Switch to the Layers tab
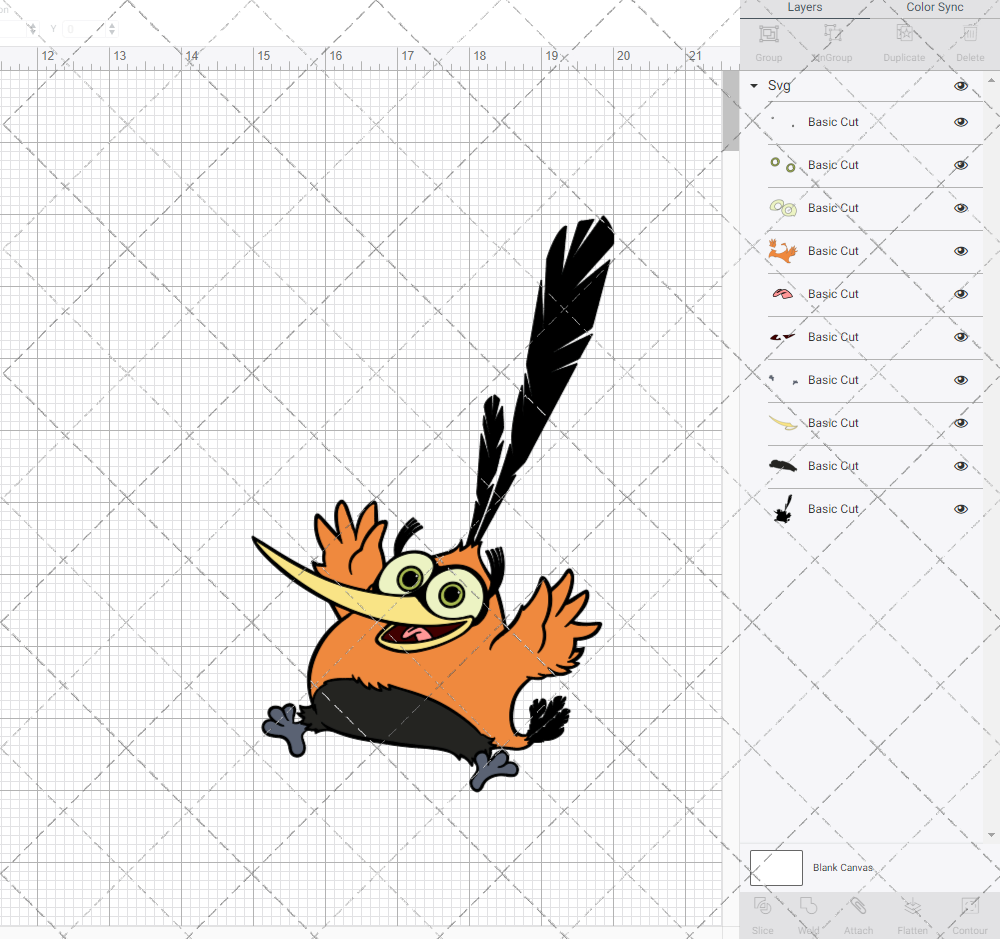This screenshot has width=1000, height=939. 804,8
